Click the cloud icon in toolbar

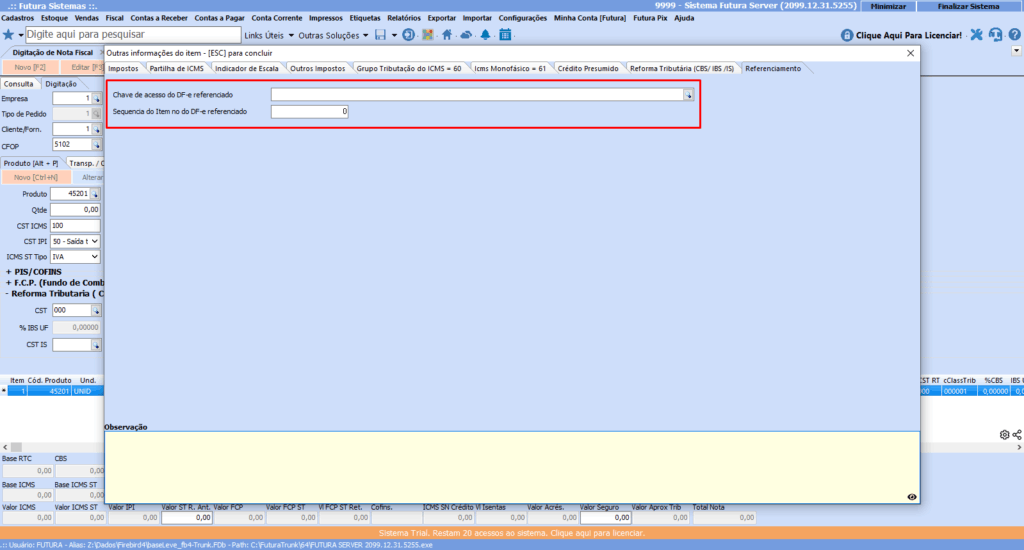click(x=466, y=35)
